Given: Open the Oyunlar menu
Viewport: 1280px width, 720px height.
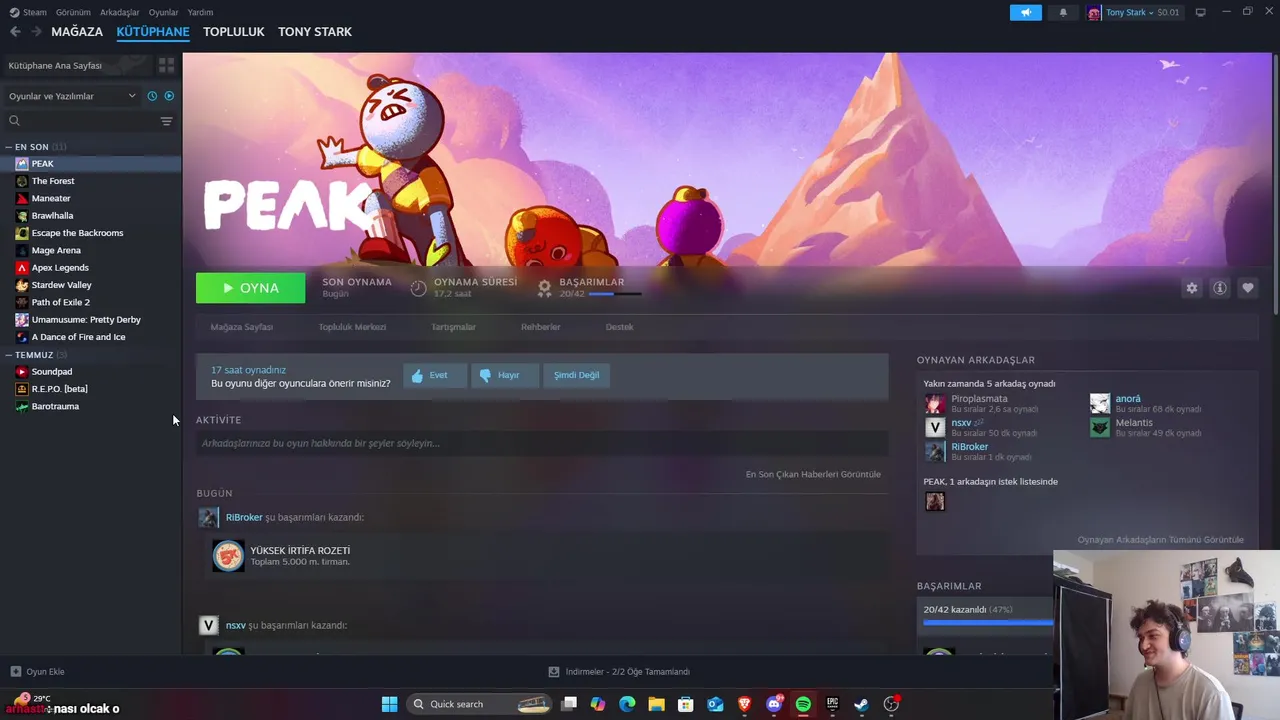Looking at the screenshot, I should click(x=163, y=12).
